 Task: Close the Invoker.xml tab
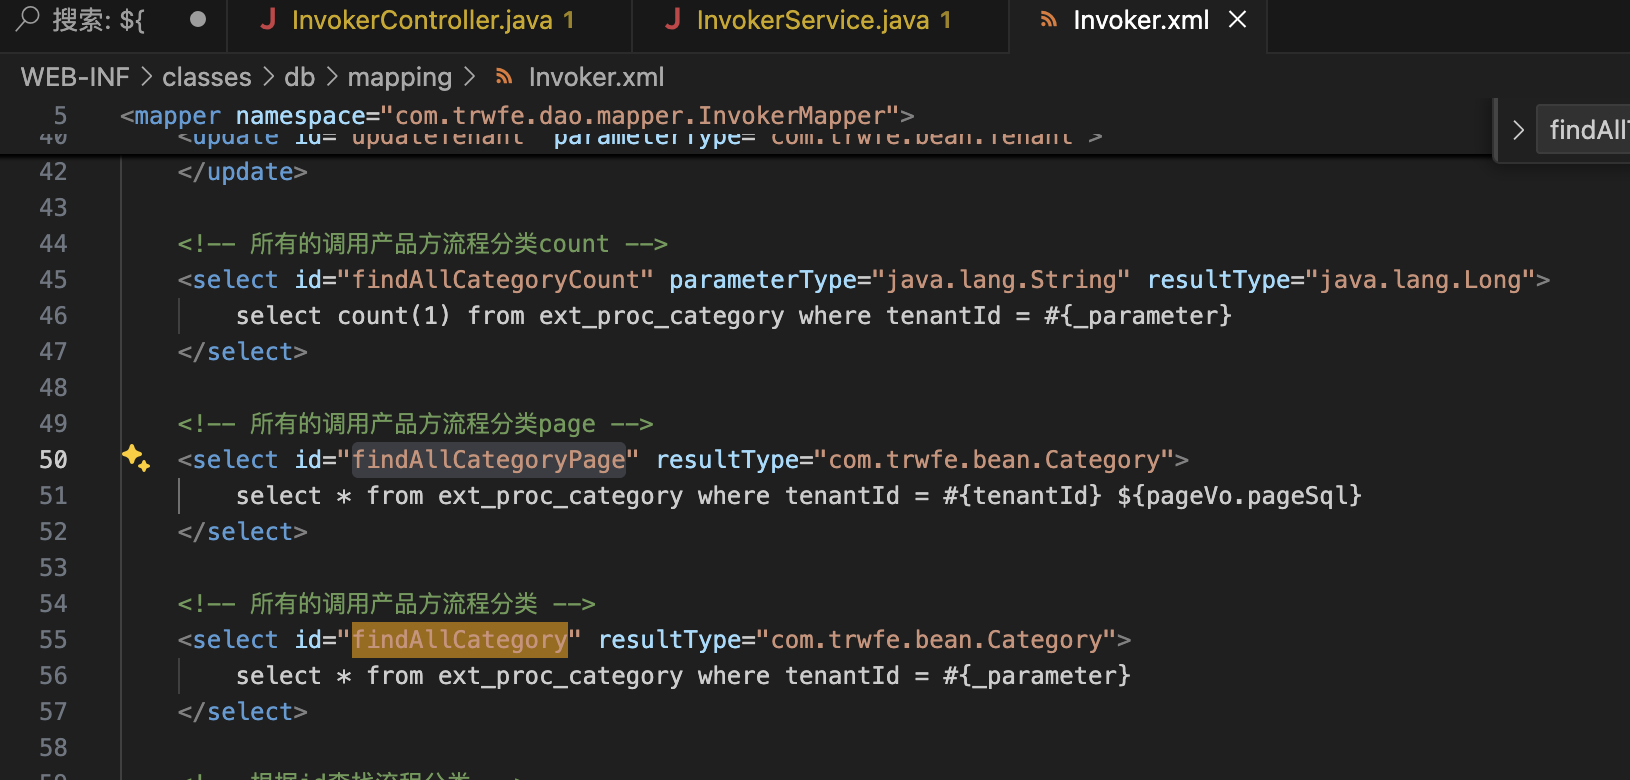1238,19
